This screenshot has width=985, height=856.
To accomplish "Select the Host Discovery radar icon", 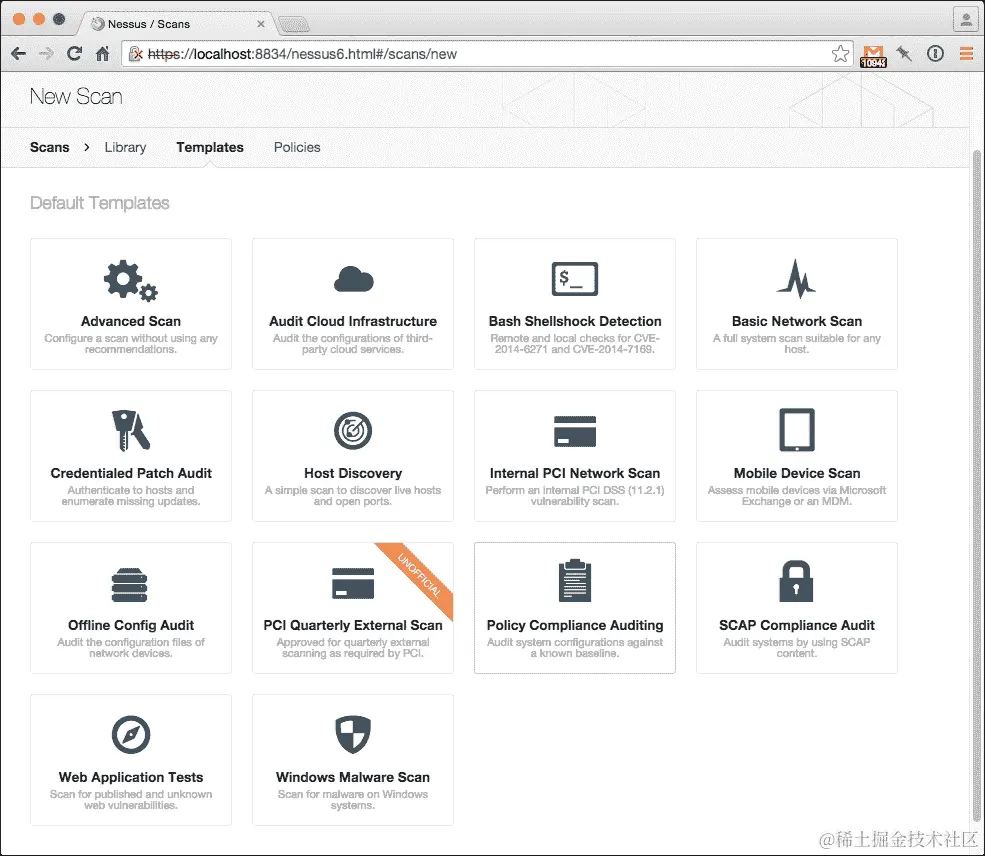I will [x=353, y=431].
